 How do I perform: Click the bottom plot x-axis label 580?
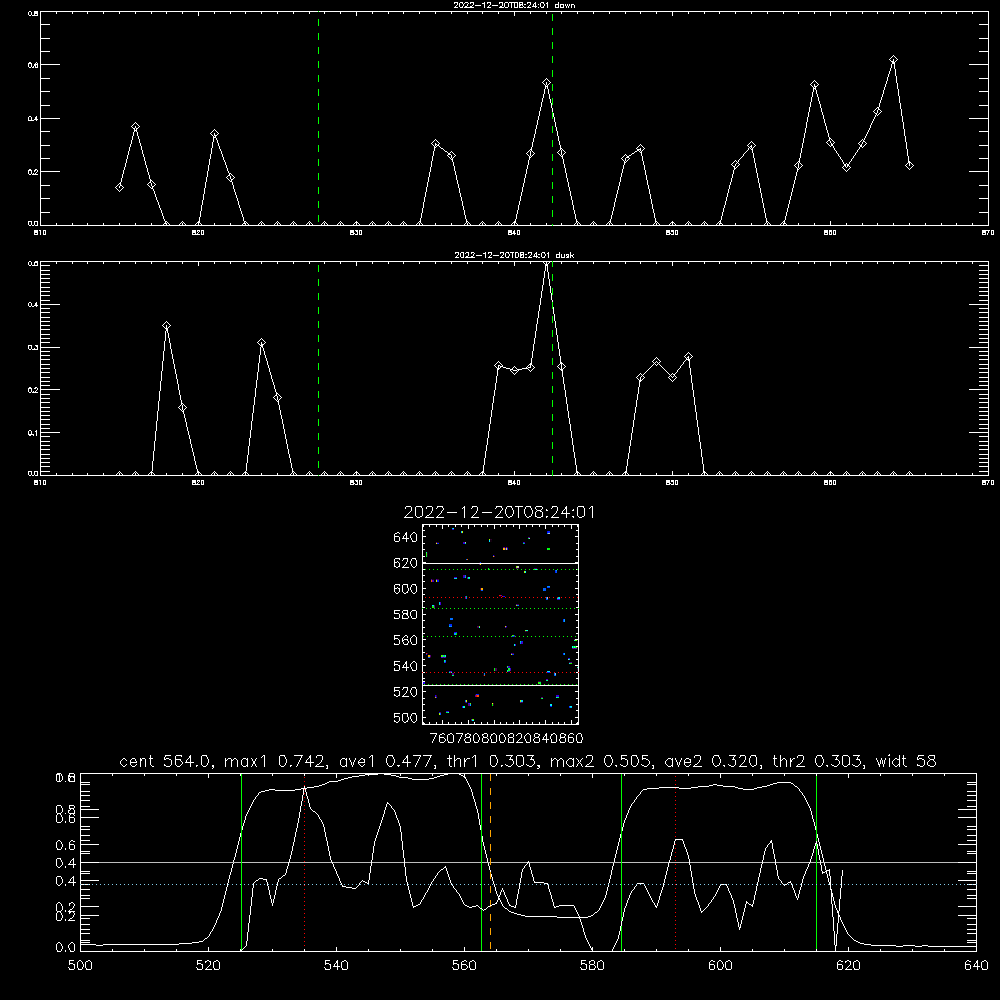[x=592, y=966]
